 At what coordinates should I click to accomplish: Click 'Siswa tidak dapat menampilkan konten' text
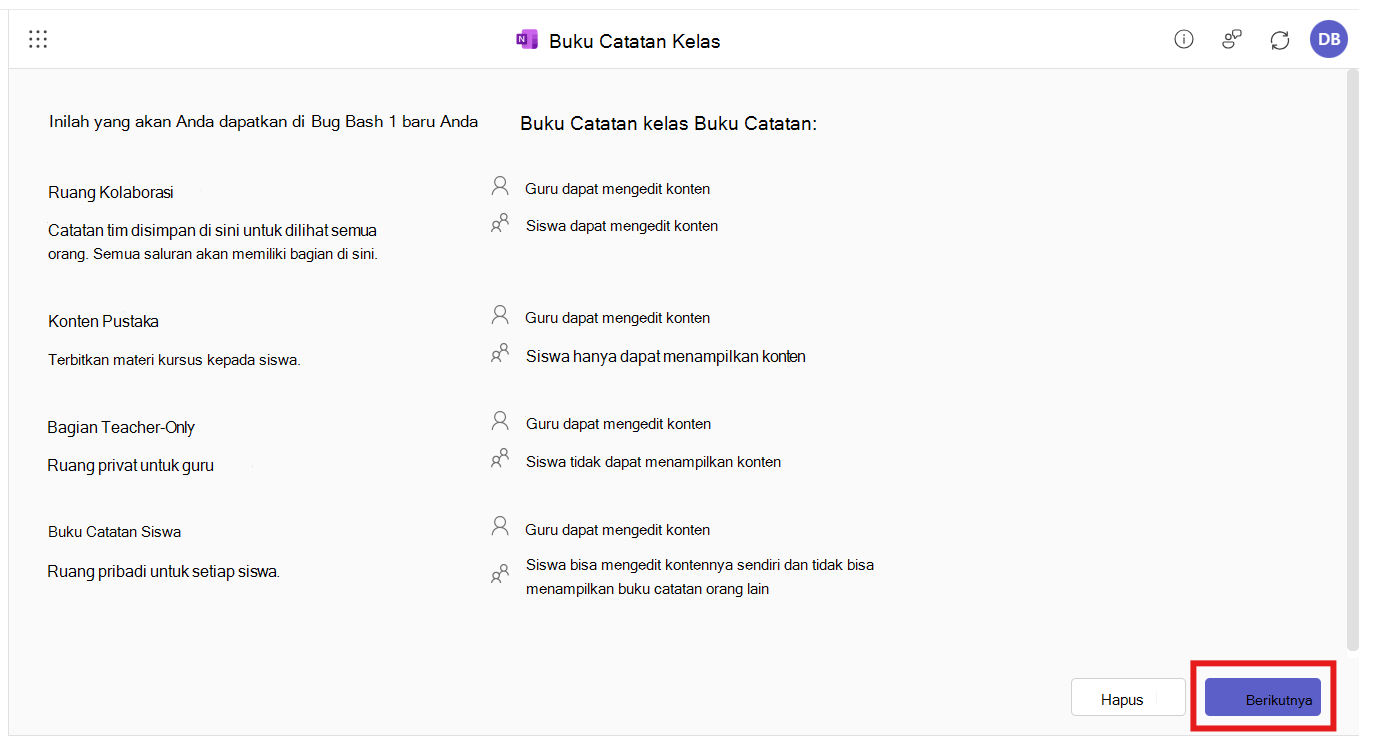653,462
